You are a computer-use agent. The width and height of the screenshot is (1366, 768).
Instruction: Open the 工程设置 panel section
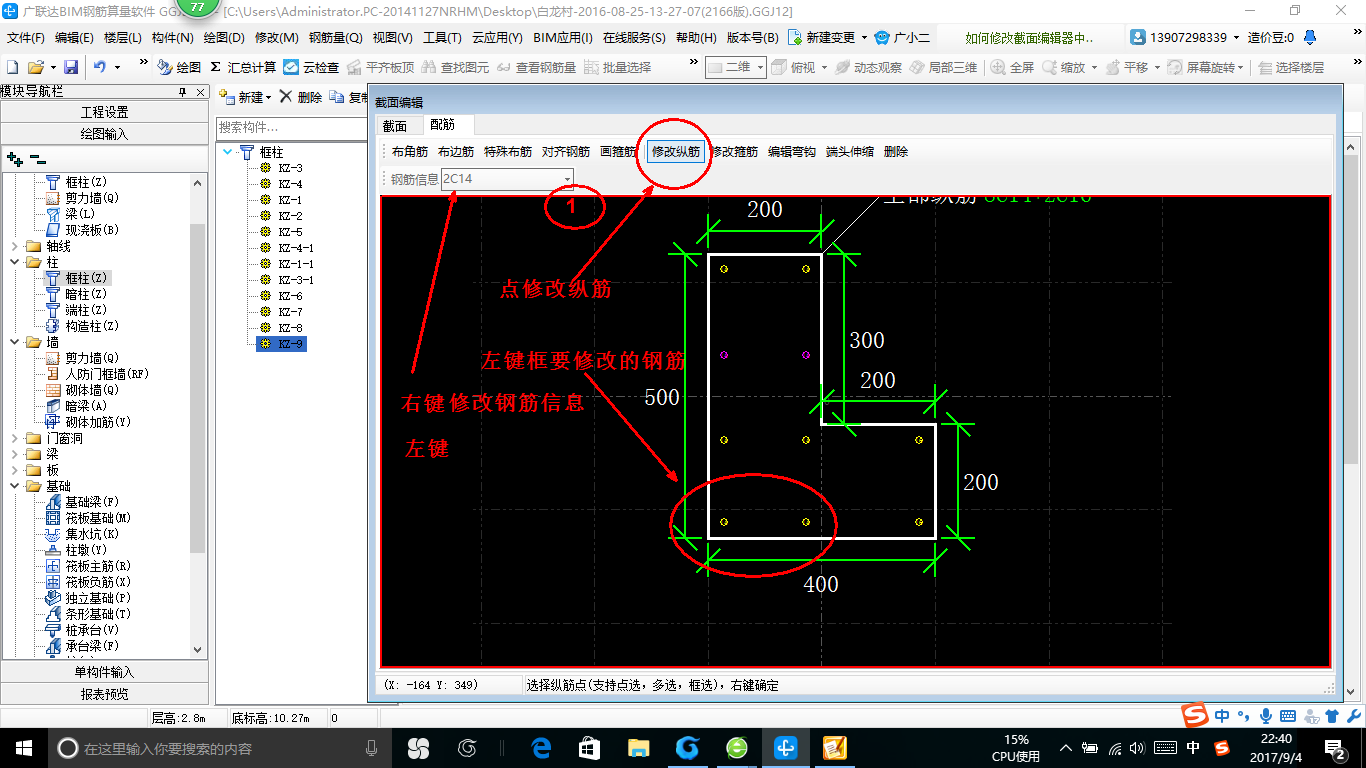tap(105, 112)
